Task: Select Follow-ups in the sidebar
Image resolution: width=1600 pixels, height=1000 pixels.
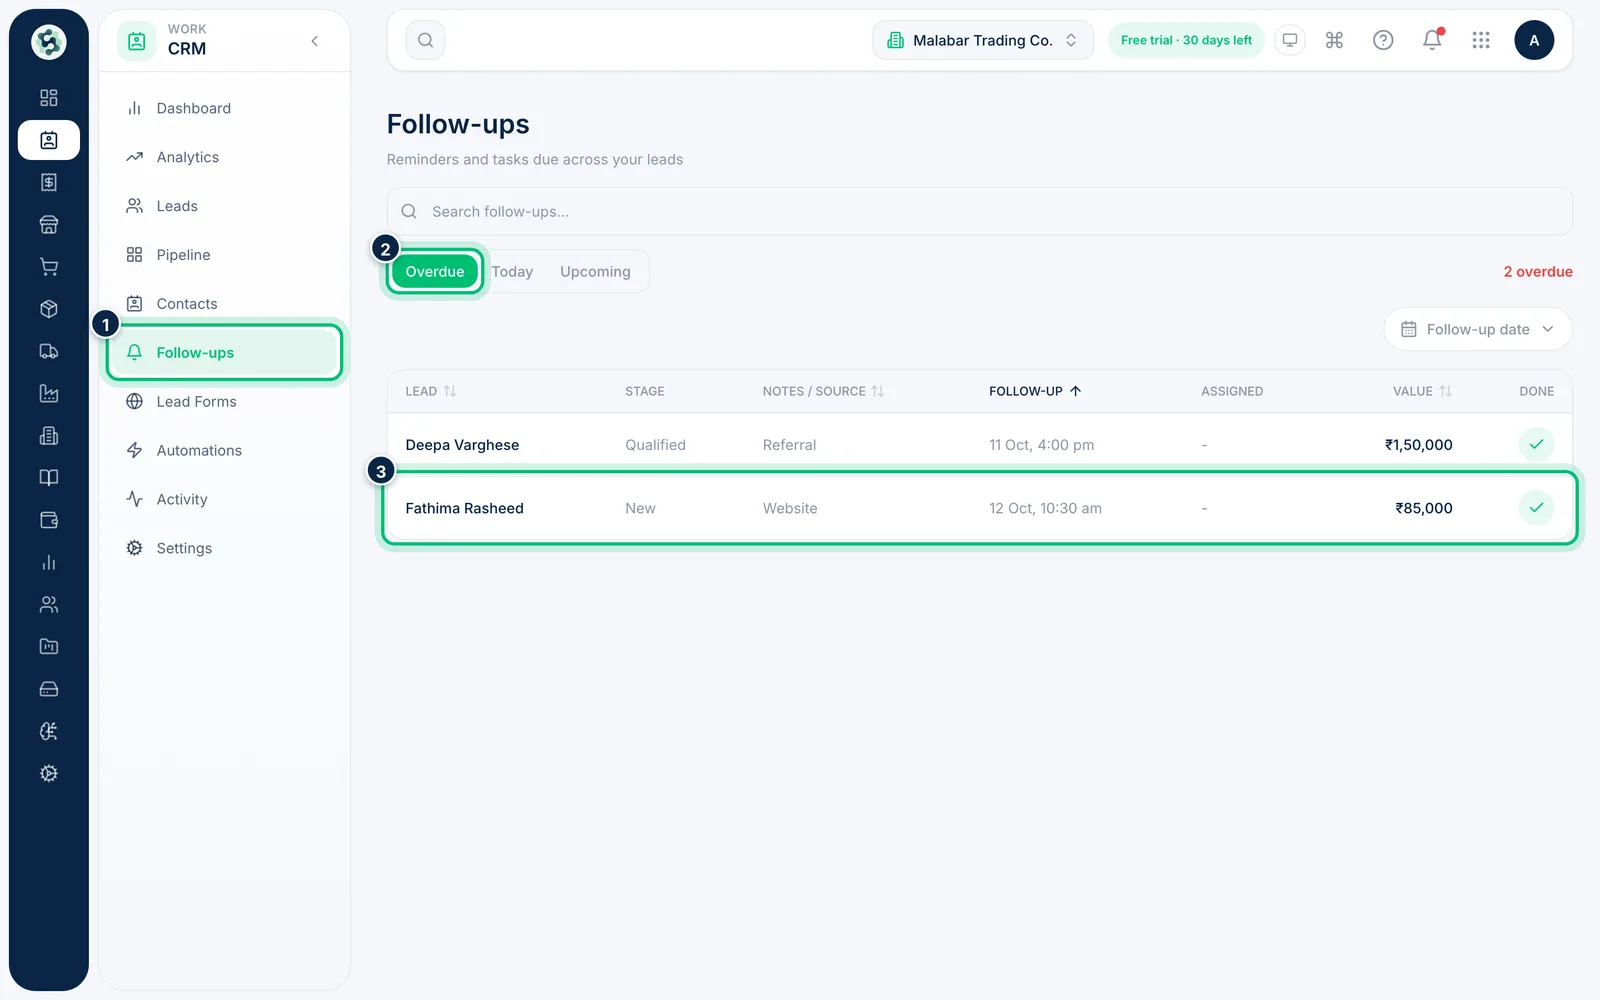Action: [224, 352]
